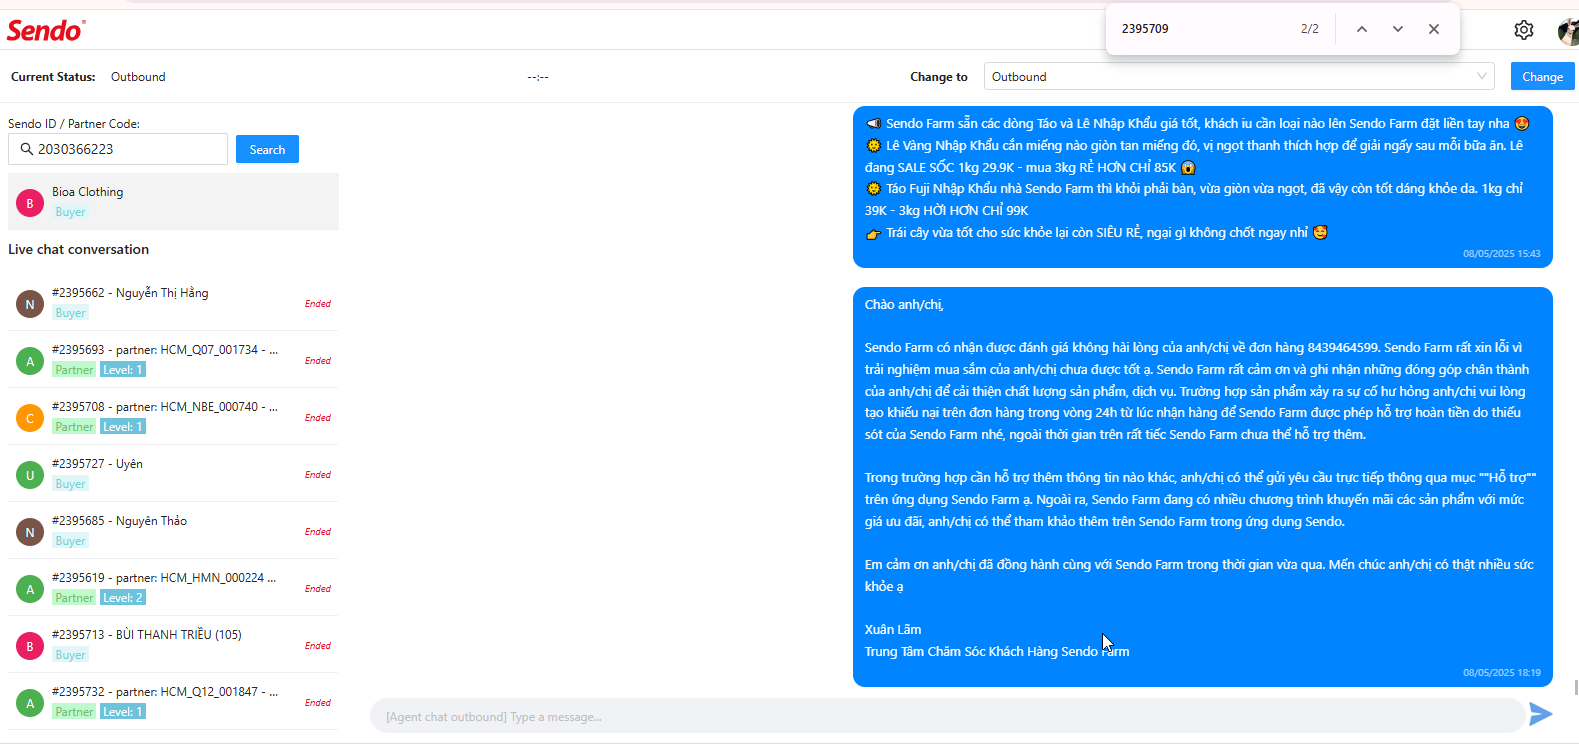
Task: Go to next find result arrow
Action: pyautogui.click(x=1398, y=29)
